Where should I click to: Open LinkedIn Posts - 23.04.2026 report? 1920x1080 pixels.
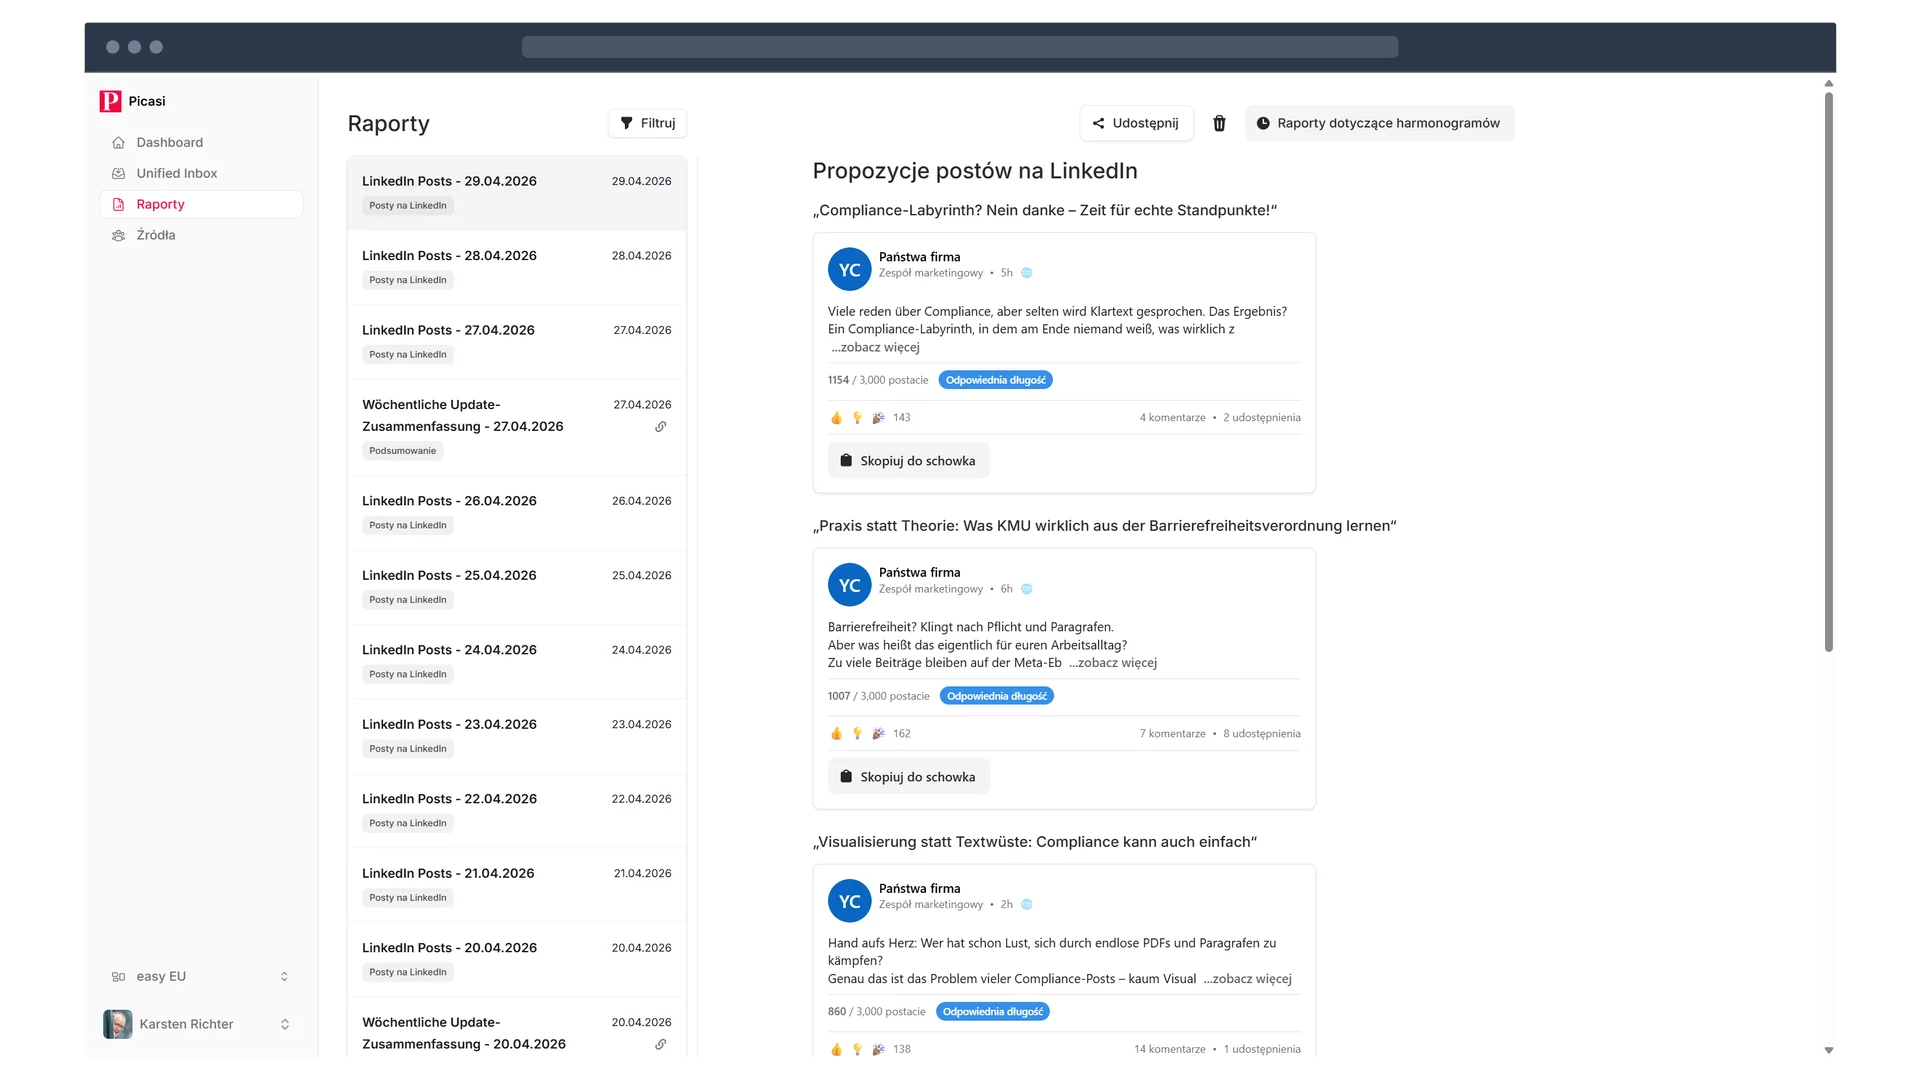pyautogui.click(x=517, y=736)
